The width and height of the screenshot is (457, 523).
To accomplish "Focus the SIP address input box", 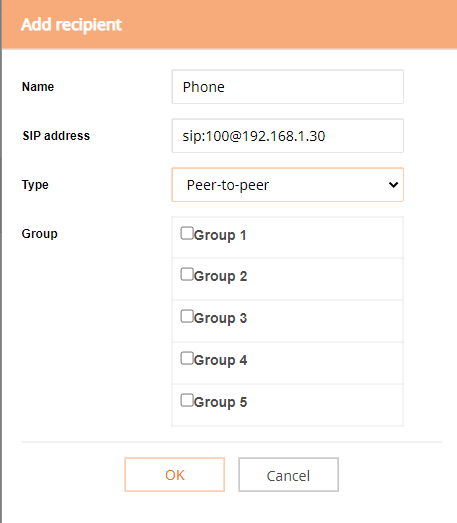I will (288, 136).
